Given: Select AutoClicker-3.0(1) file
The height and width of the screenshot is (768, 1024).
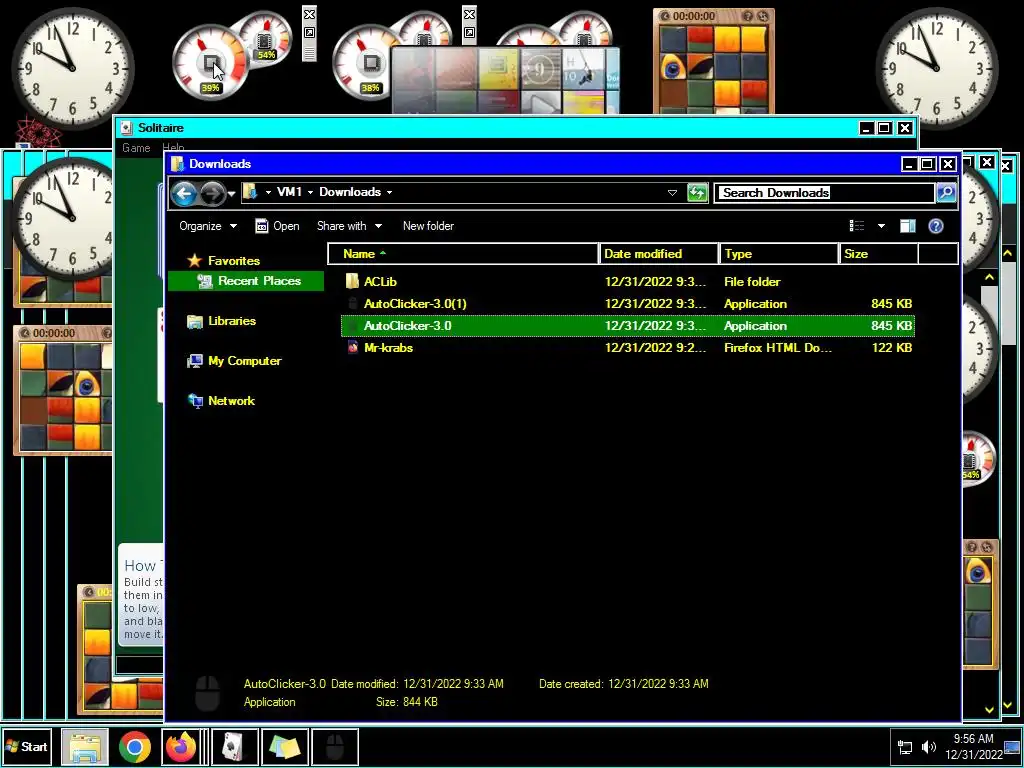Looking at the screenshot, I should click(x=628, y=304).
